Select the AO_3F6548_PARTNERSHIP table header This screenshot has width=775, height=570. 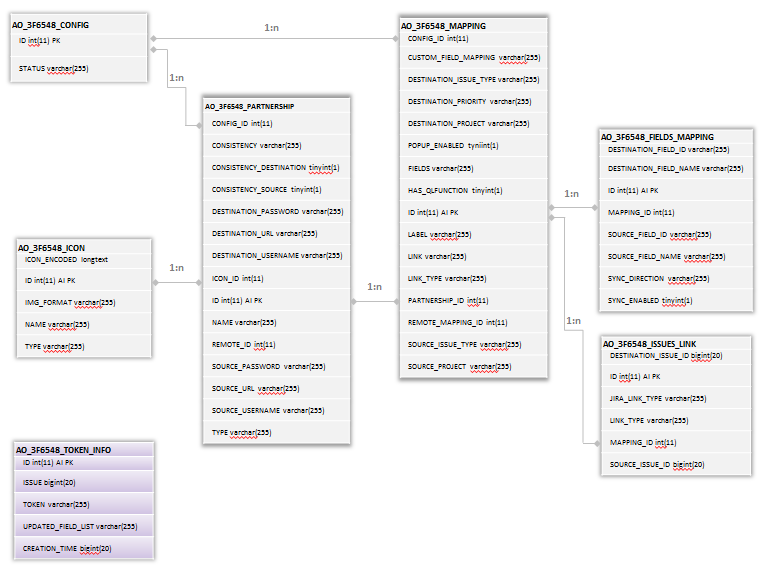pos(250,106)
